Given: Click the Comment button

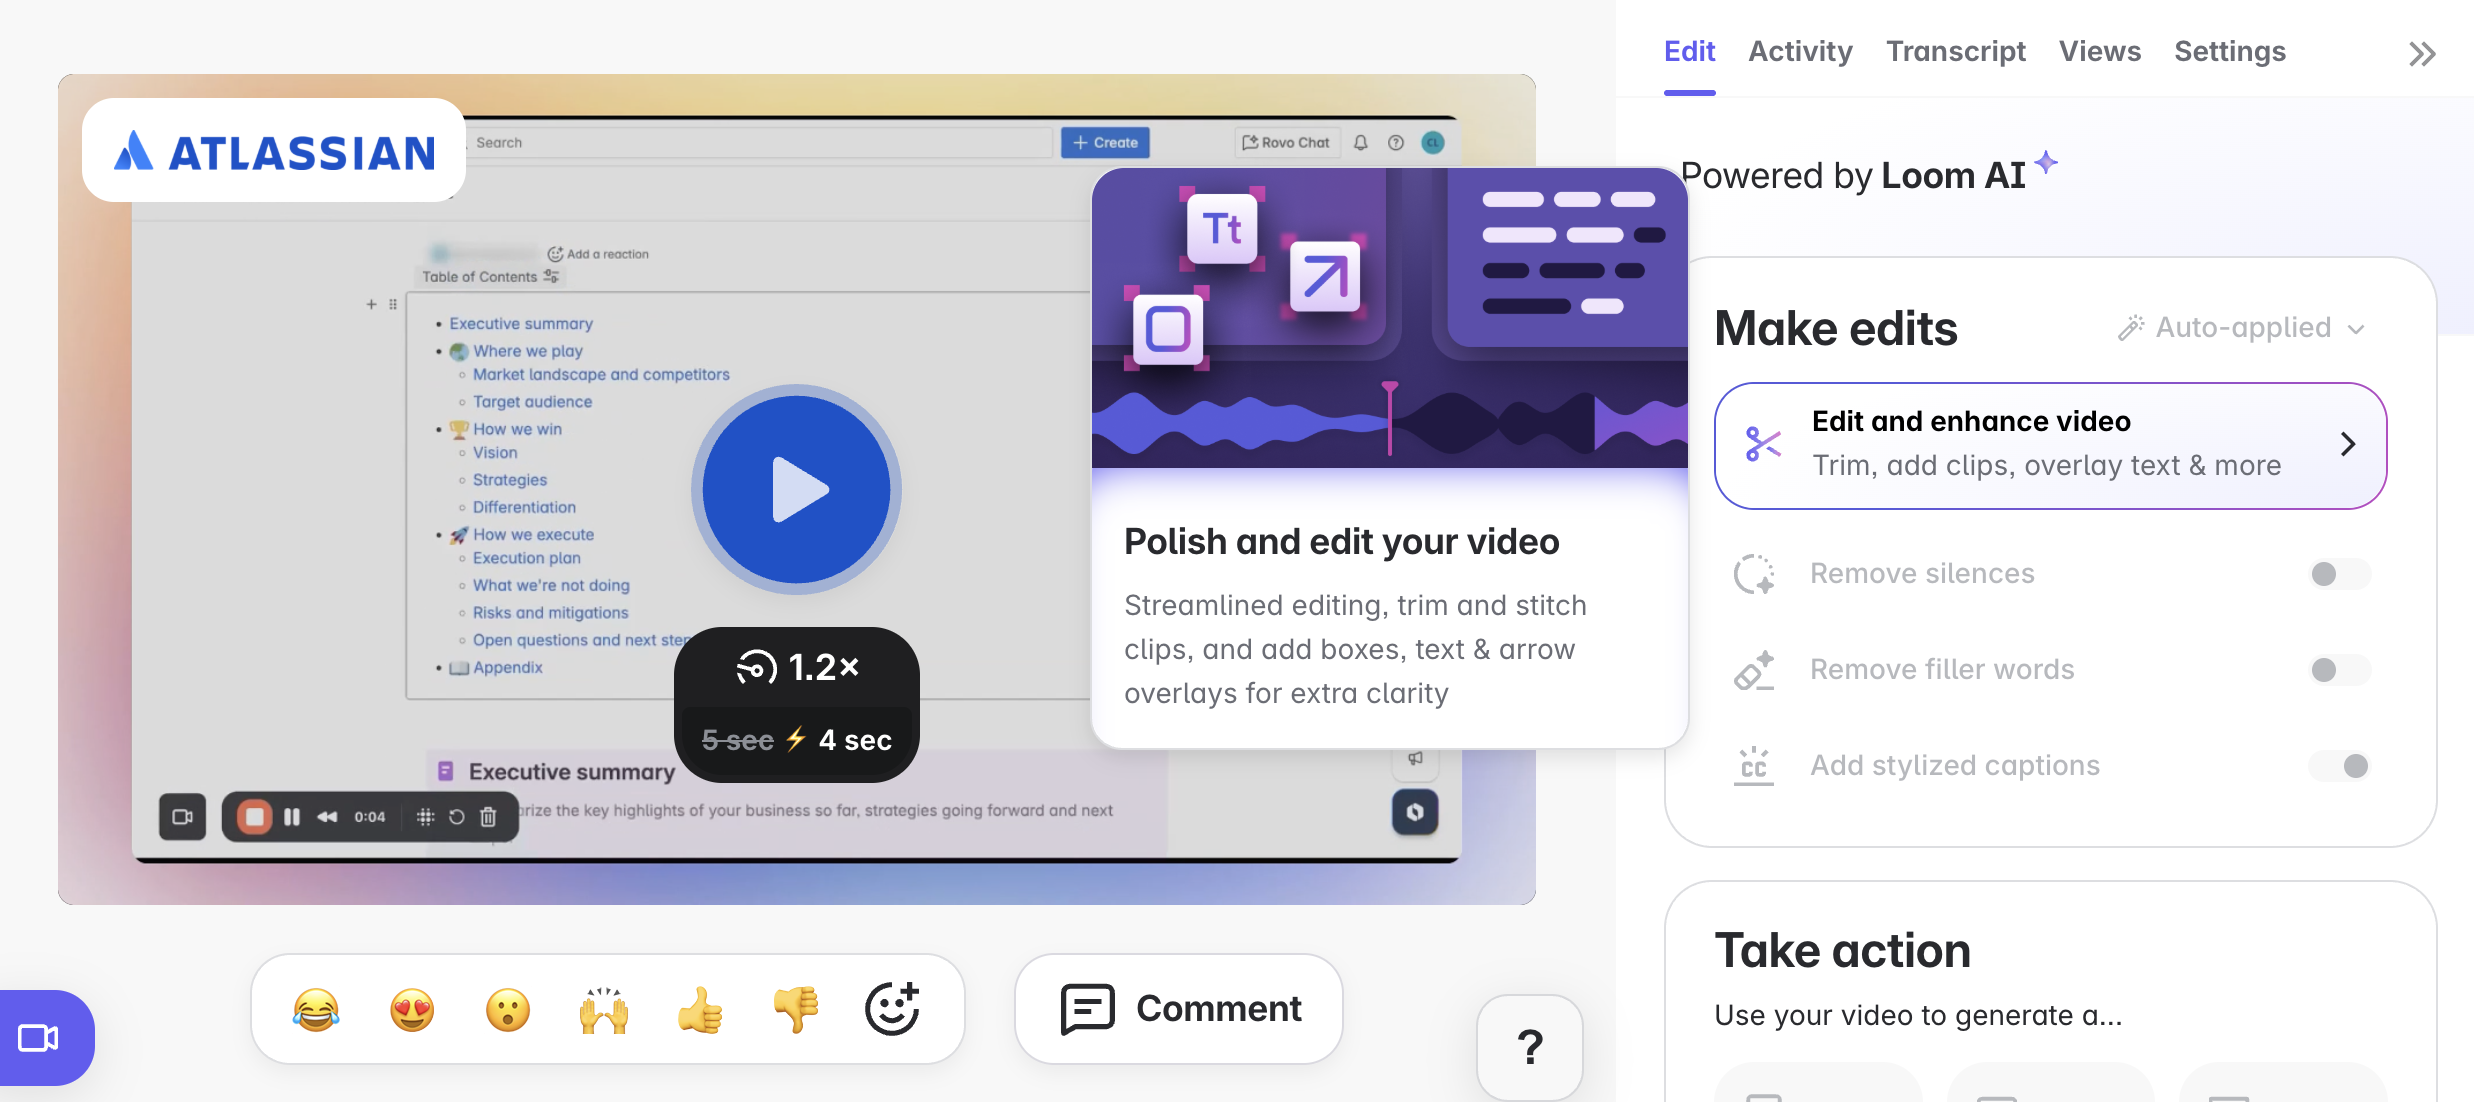Looking at the screenshot, I should tap(1179, 1009).
